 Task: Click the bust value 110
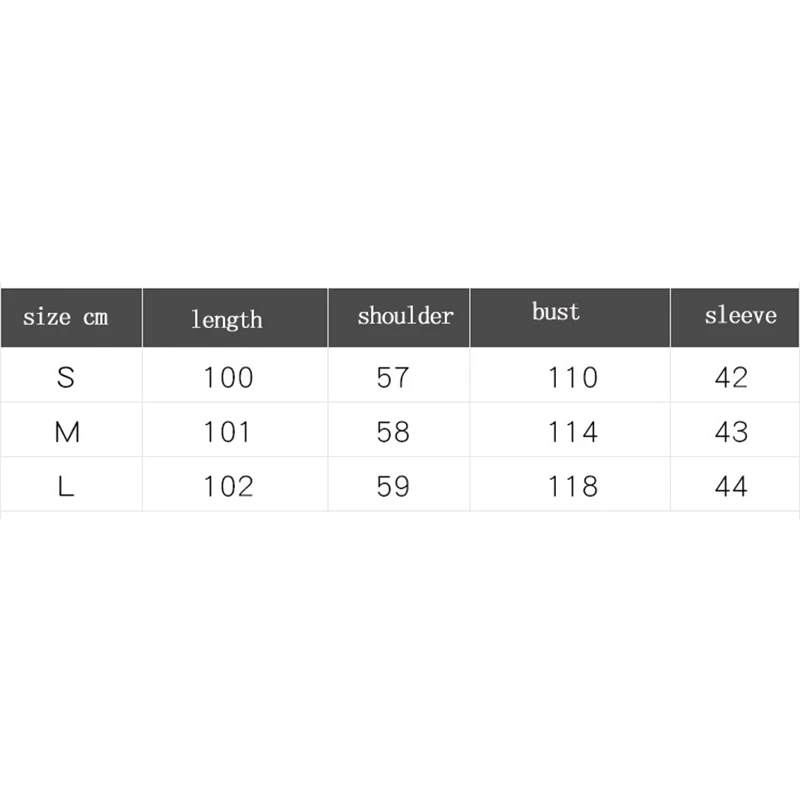click(572, 378)
